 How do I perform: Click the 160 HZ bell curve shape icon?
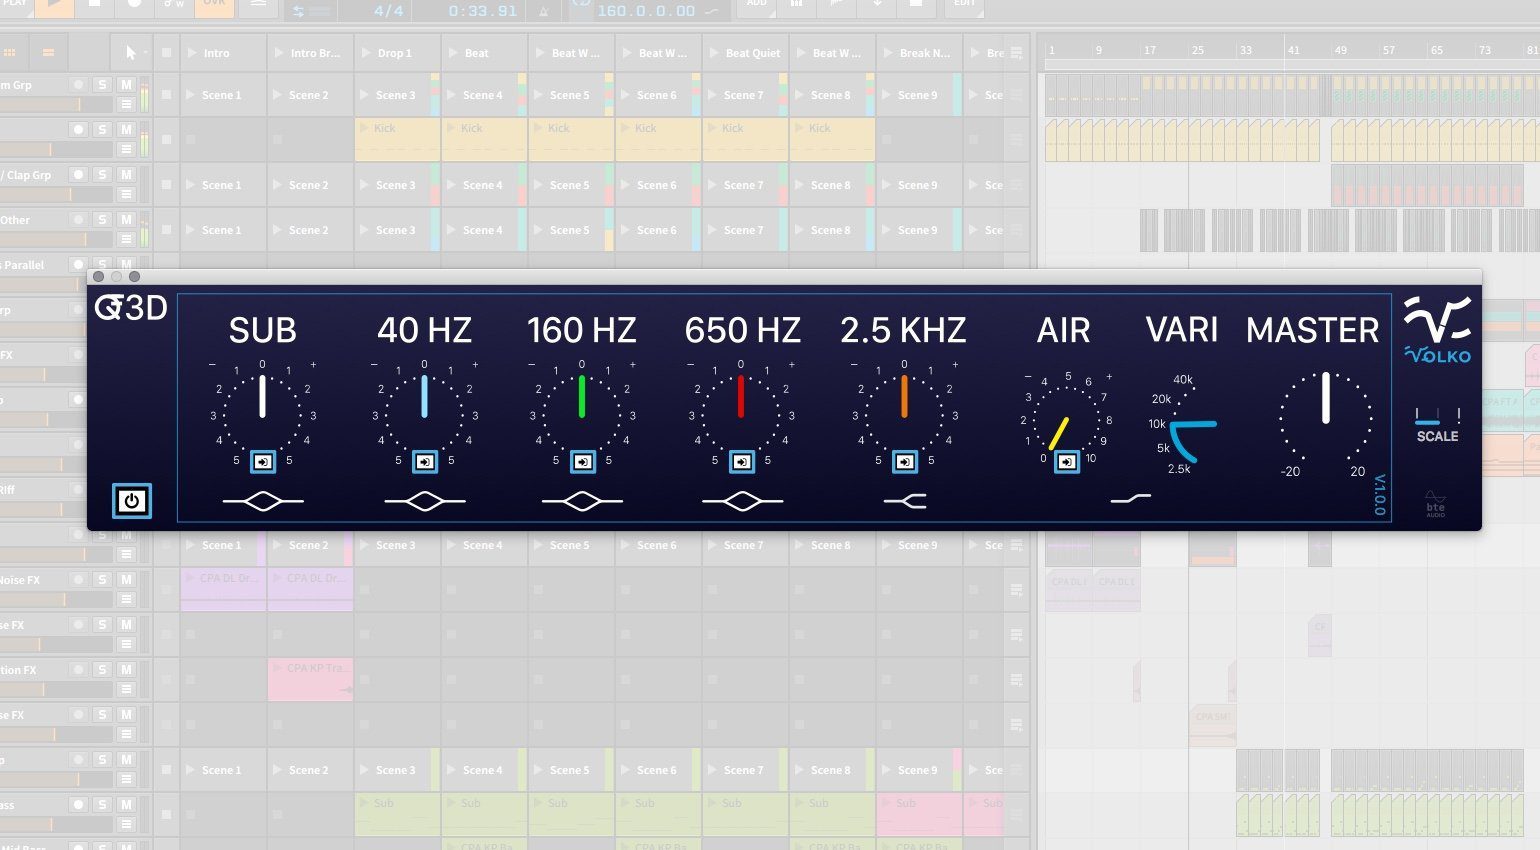tap(583, 501)
